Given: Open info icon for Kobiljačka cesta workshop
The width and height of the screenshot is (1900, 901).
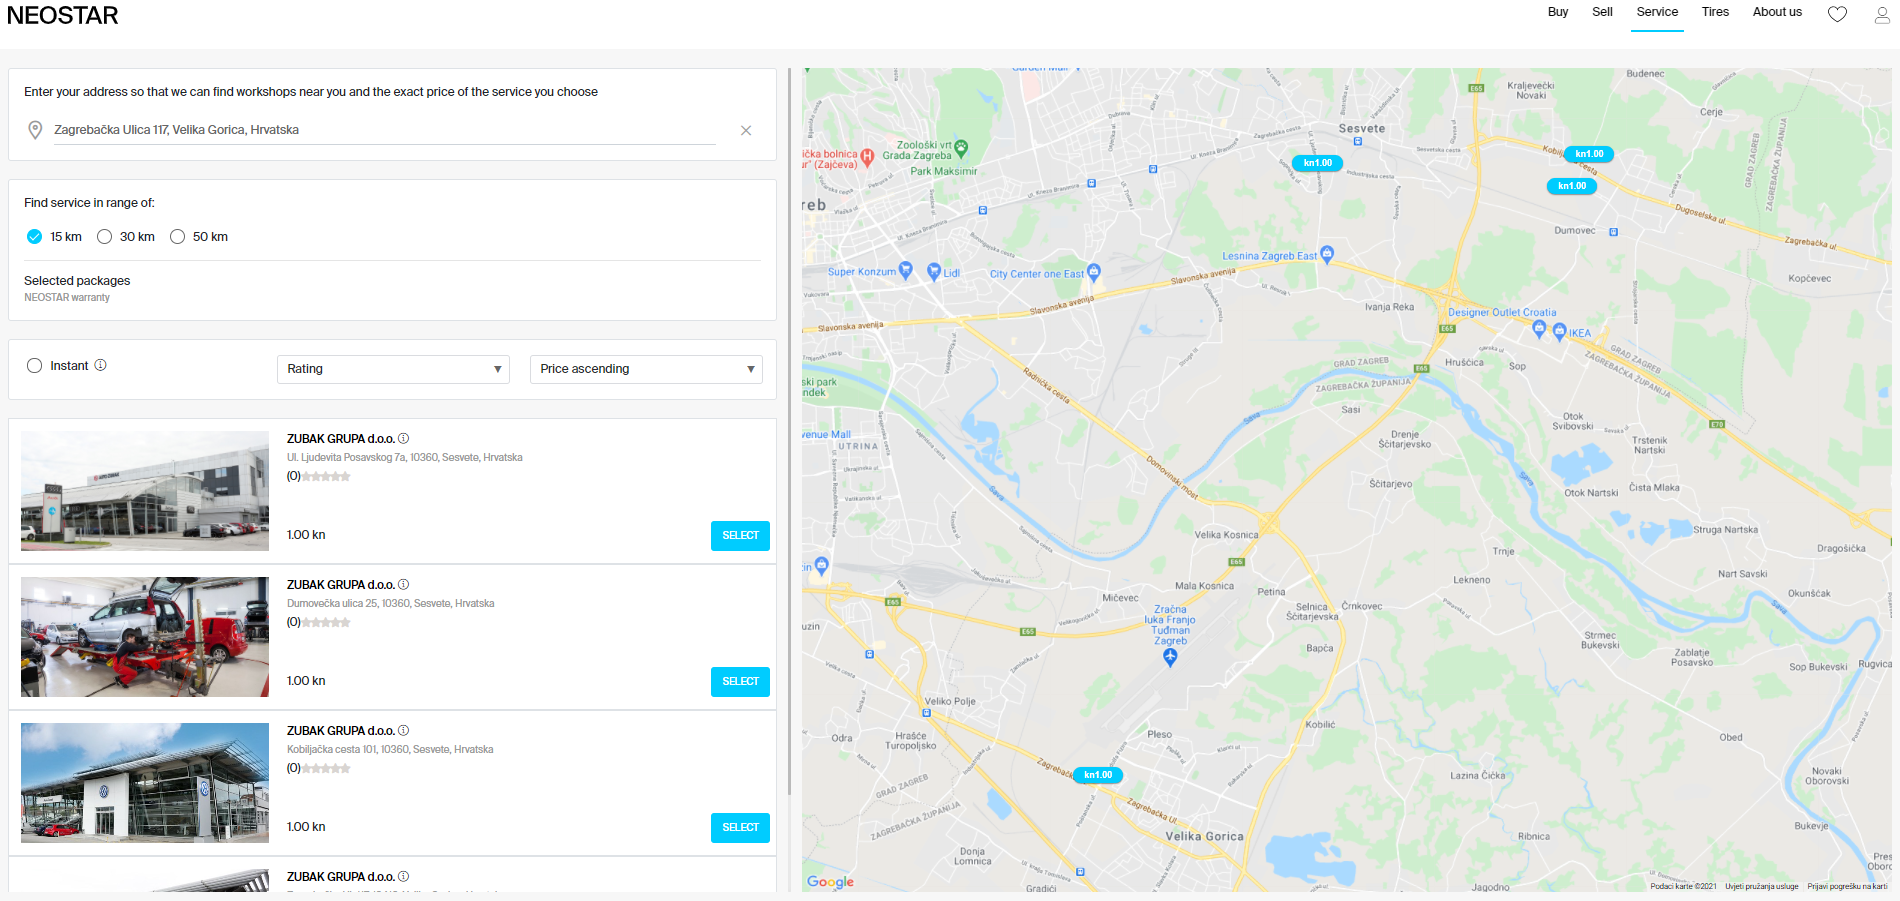Looking at the screenshot, I should pyautogui.click(x=404, y=730).
